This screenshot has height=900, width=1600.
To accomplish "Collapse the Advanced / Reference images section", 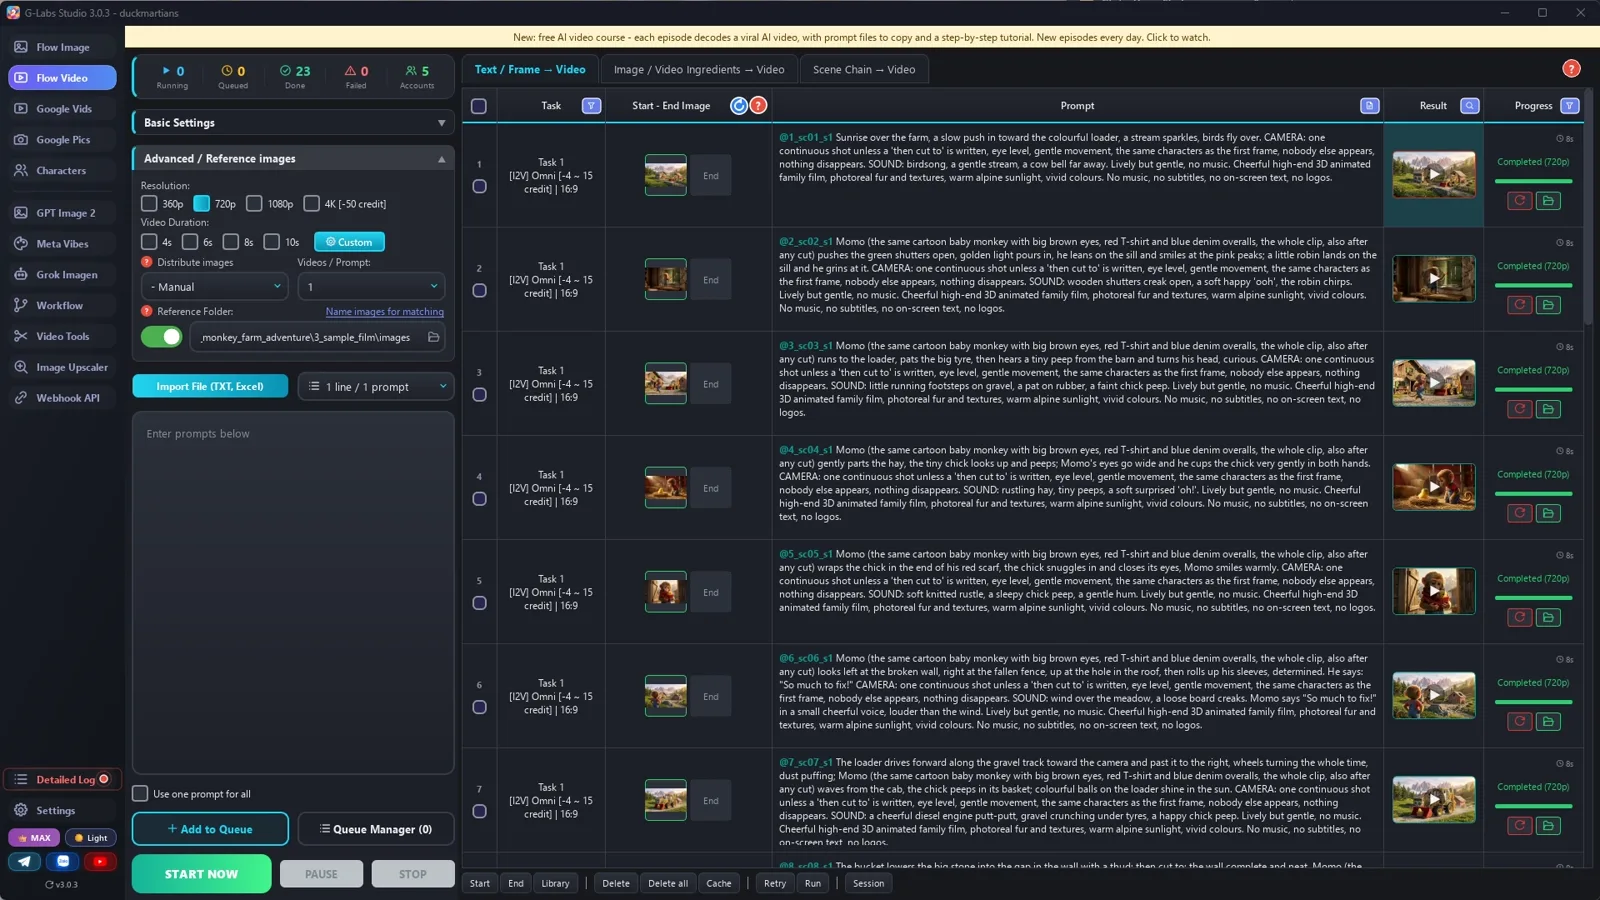I will [x=293, y=159].
